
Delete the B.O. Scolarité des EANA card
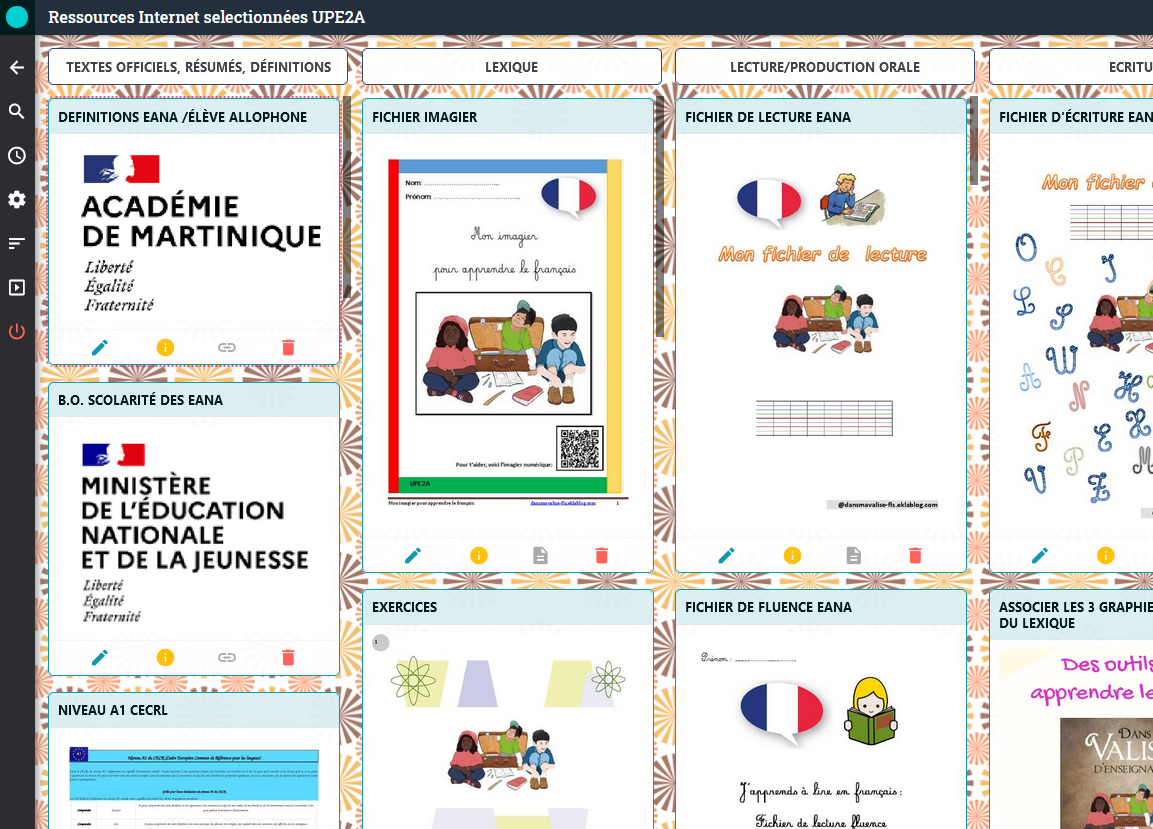pyautogui.click(x=288, y=658)
